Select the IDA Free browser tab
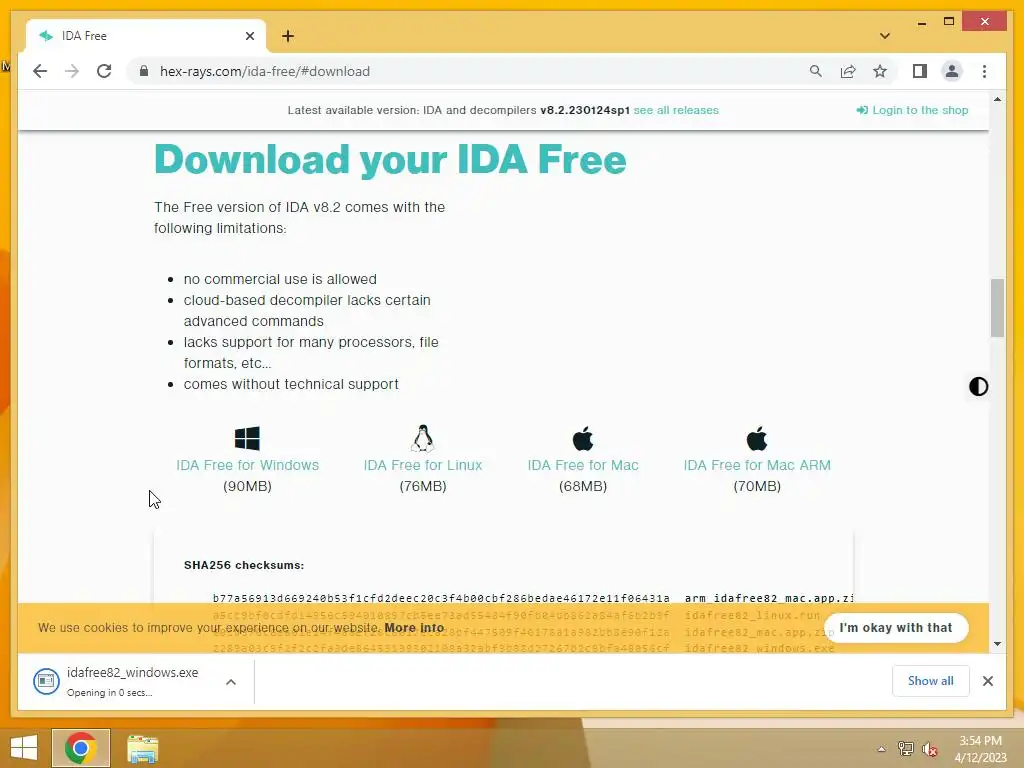 click(x=146, y=36)
